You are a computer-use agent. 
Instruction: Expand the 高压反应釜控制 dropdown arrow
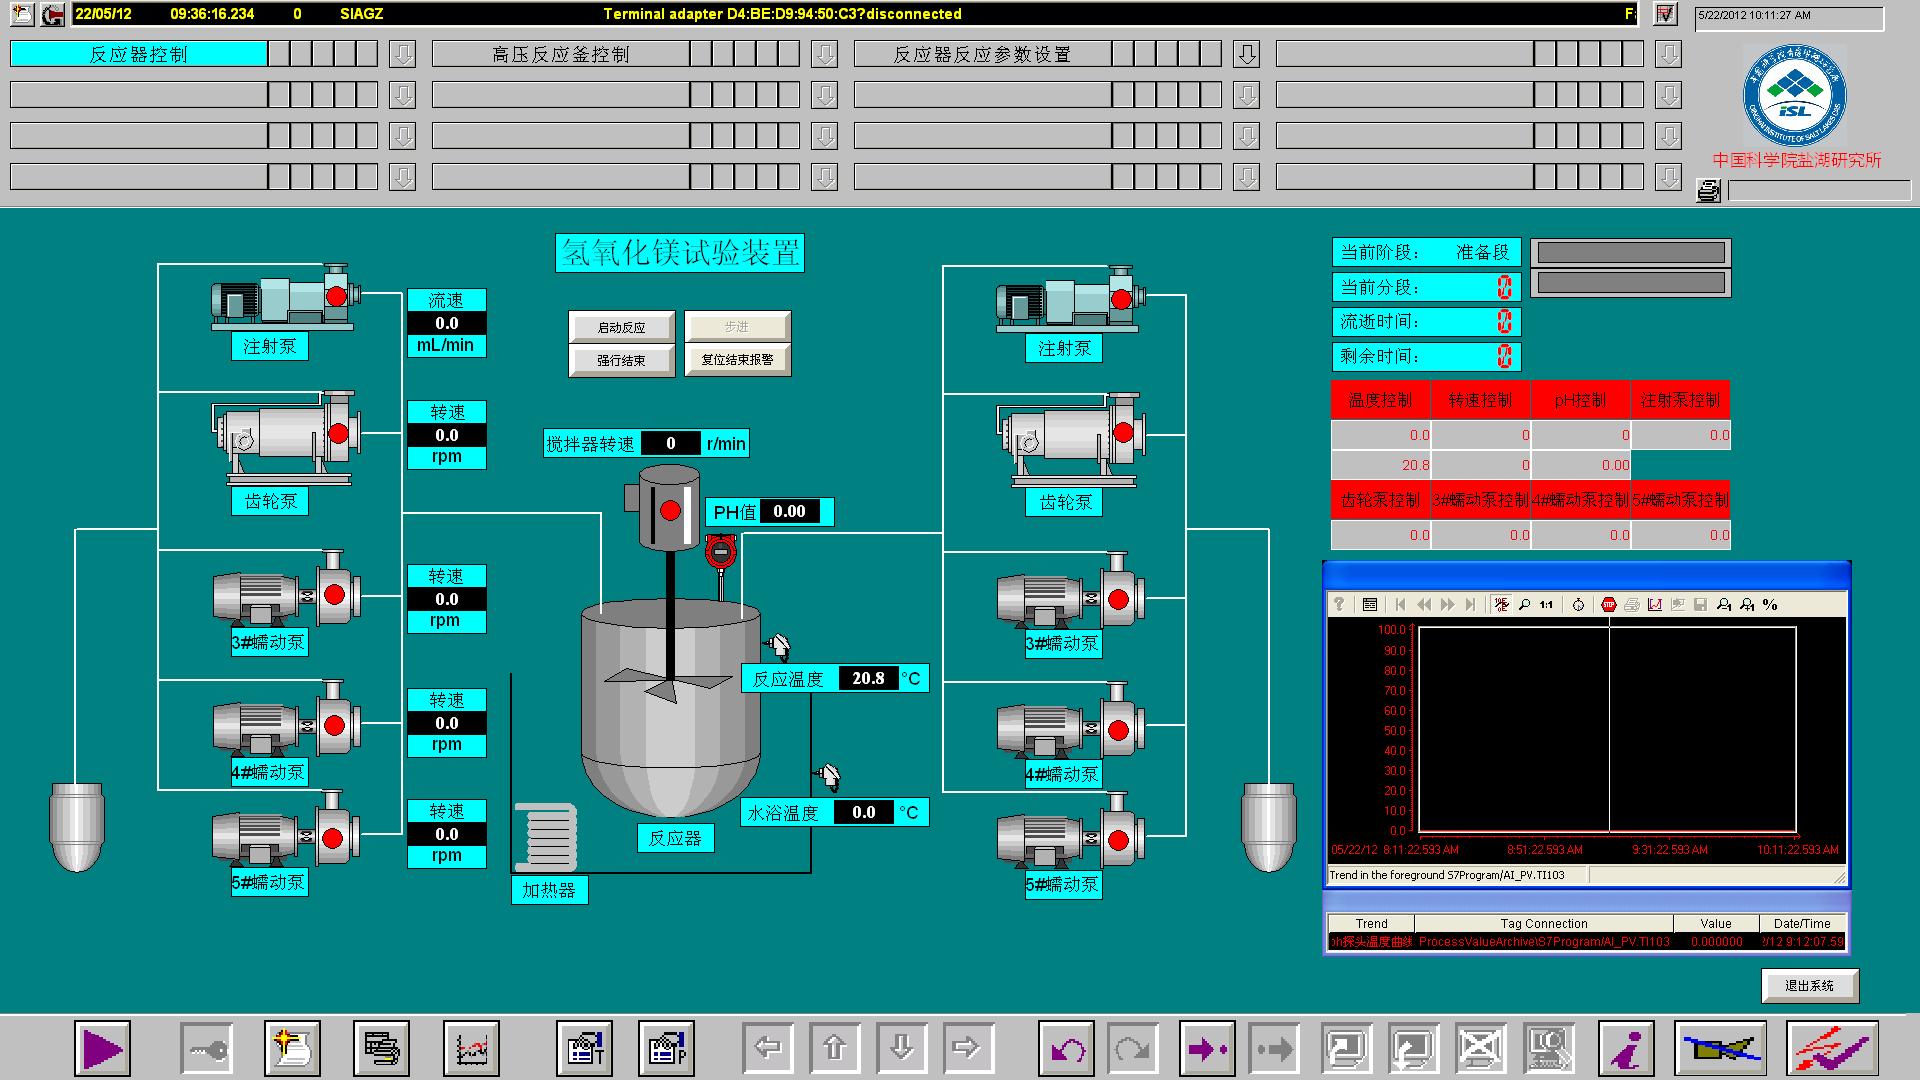[x=825, y=54]
